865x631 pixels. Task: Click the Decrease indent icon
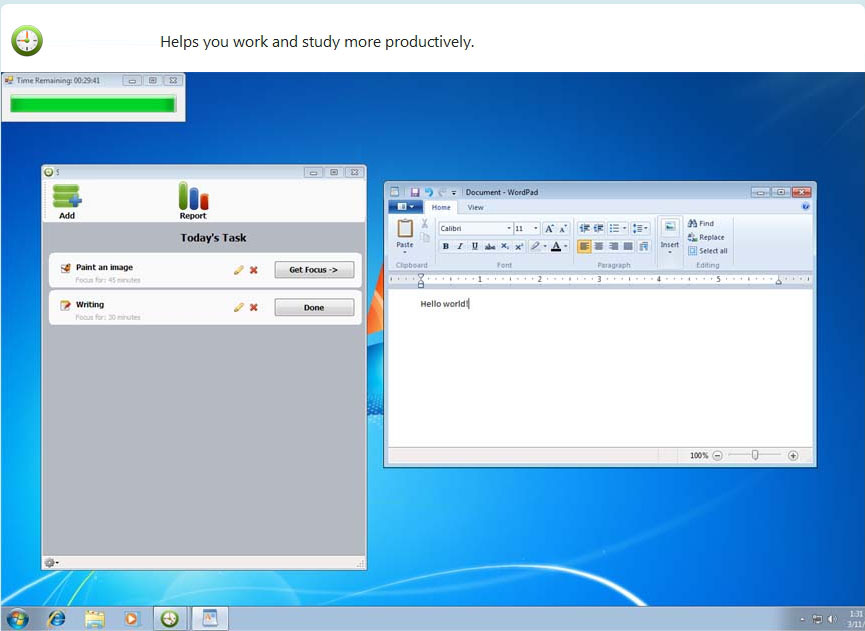(x=584, y=228)
